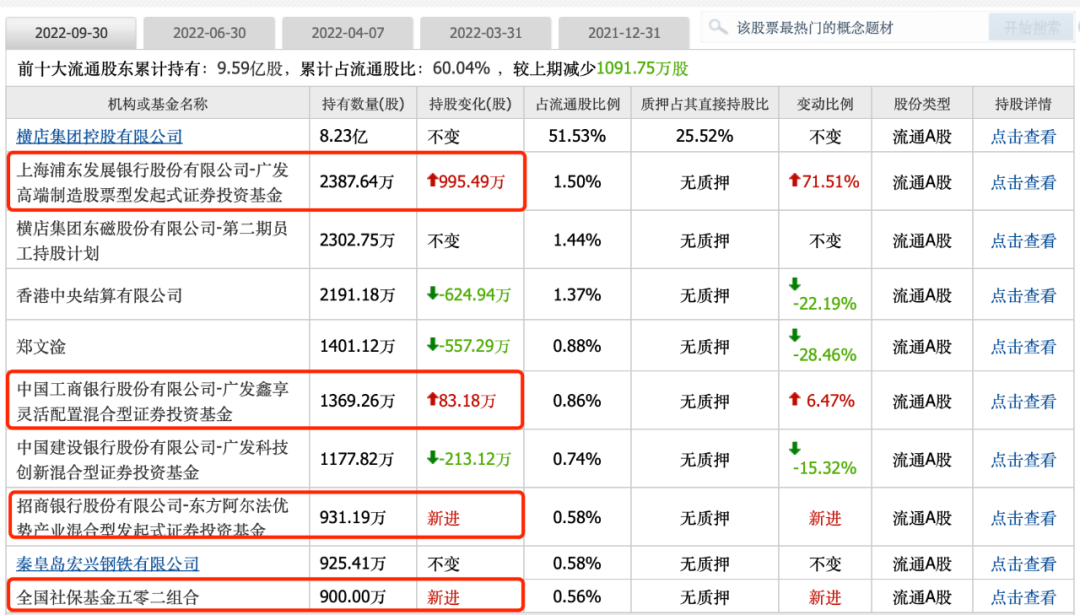The image size is (1080, 615).
Task: Click 点击查看 for 第二期员工持股计划 row
Action: (1023, 241)
